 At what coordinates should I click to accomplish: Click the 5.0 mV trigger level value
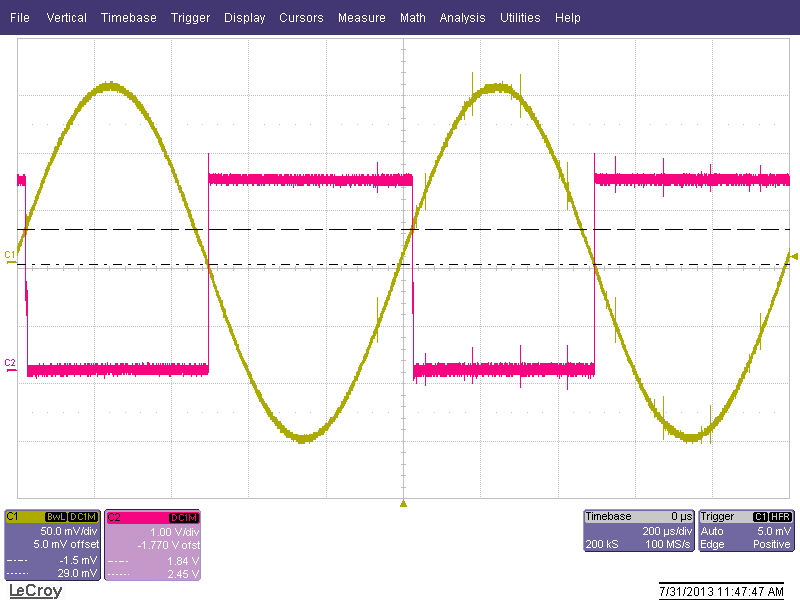coord(773,531)
